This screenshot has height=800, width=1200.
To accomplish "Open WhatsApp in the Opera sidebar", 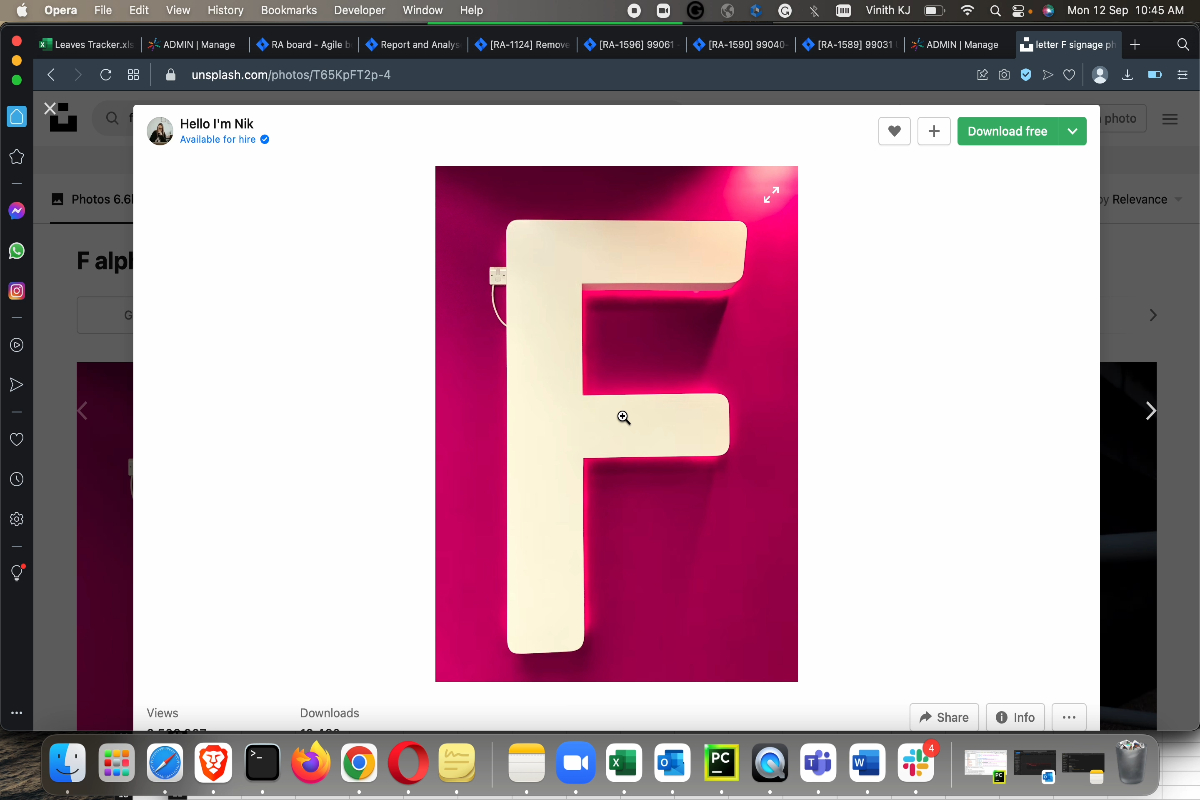I will [16, 251].
